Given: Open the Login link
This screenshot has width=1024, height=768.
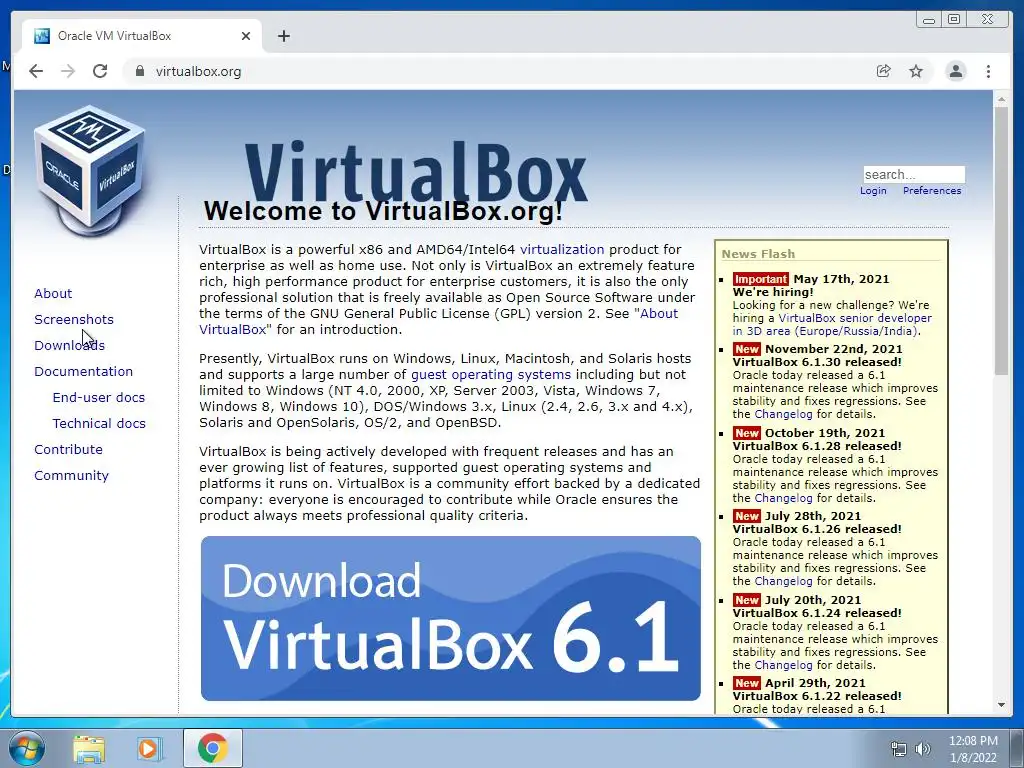Looking at the screenshot, I should pos(873,191).
